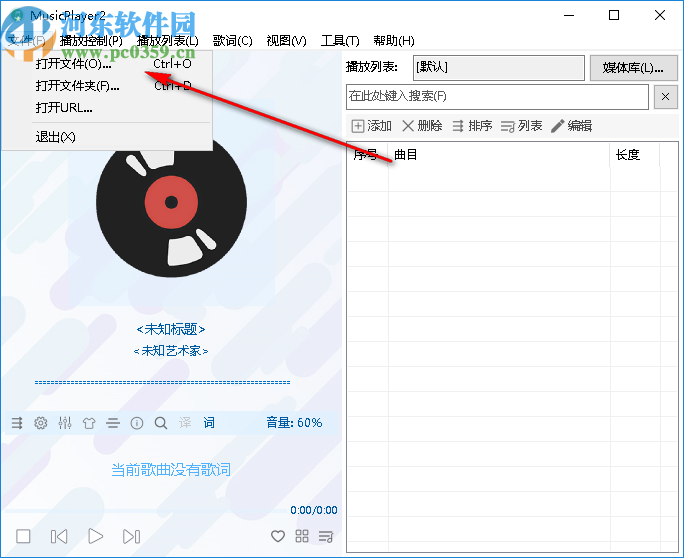
Task: Maximize the MusicPlayer2 window
Action: click(614, 15)
